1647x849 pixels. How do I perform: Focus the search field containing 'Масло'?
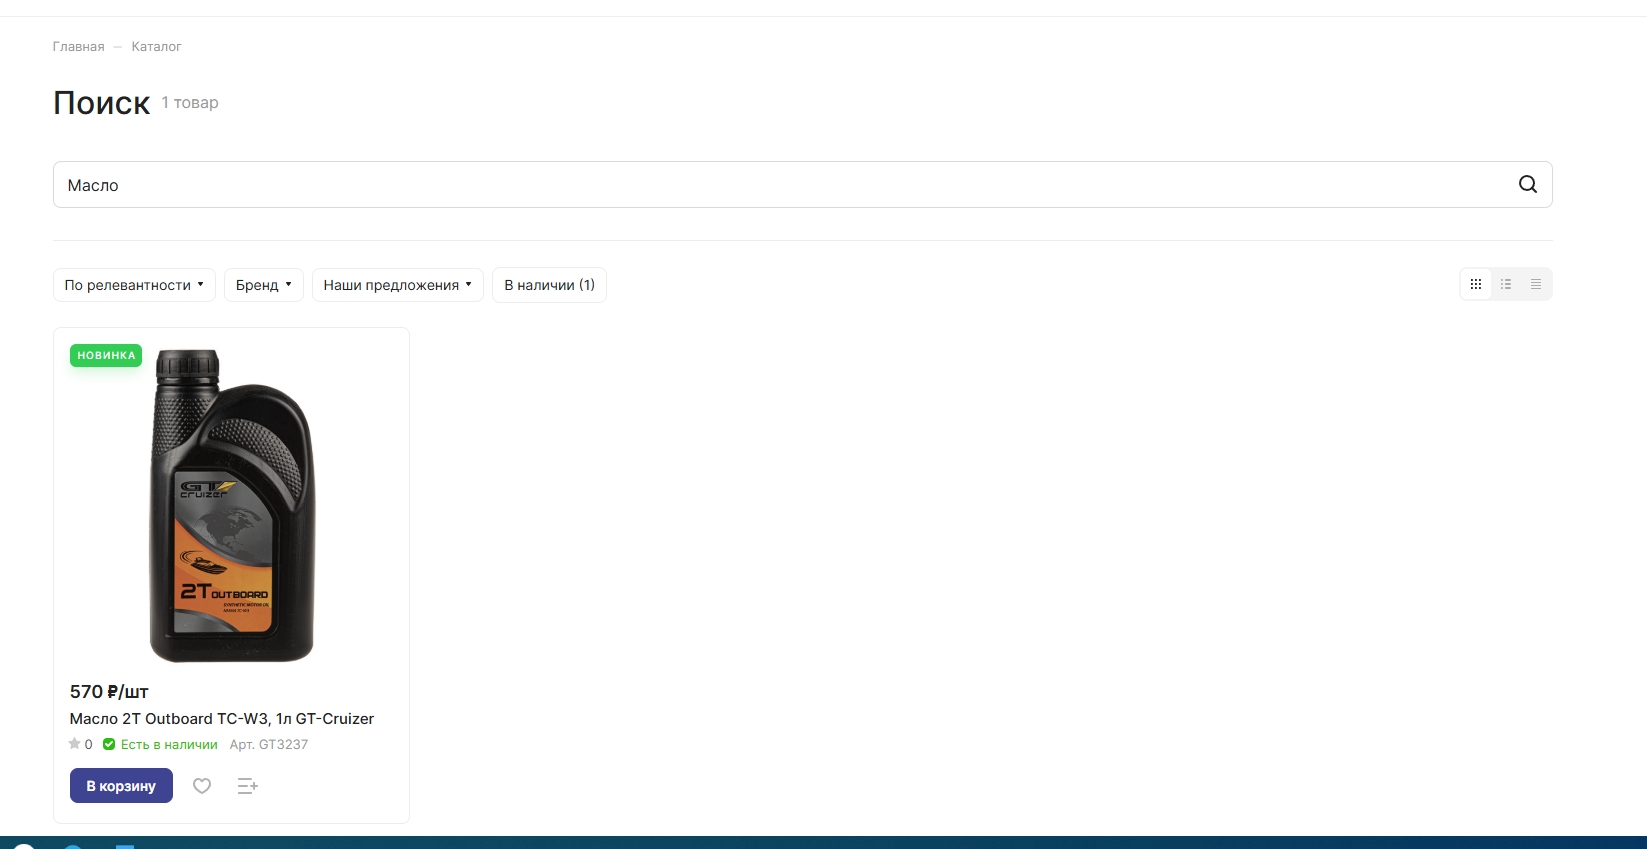(x=780, y=185)
